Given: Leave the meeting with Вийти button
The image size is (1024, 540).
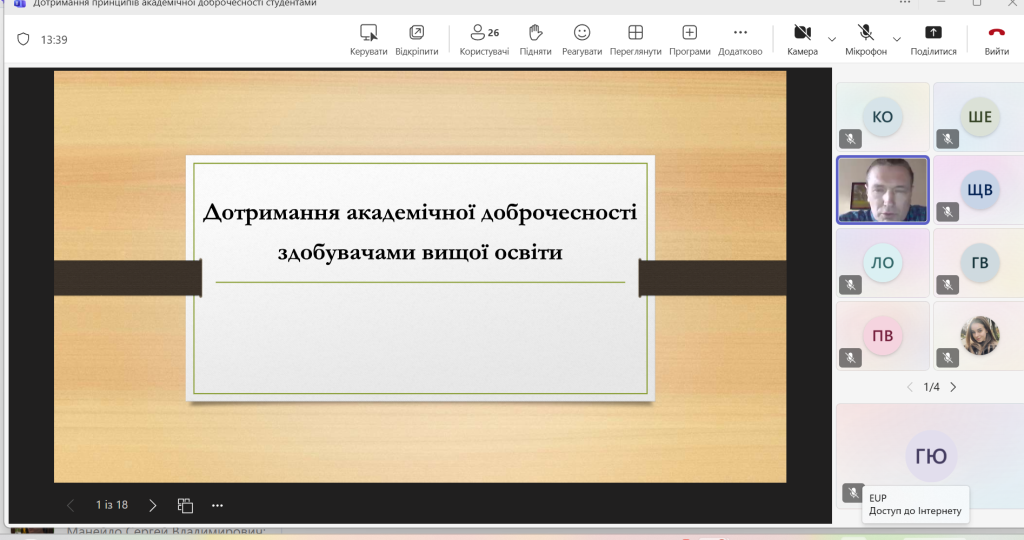Looking at the screenshot, I should click(996, 33).
